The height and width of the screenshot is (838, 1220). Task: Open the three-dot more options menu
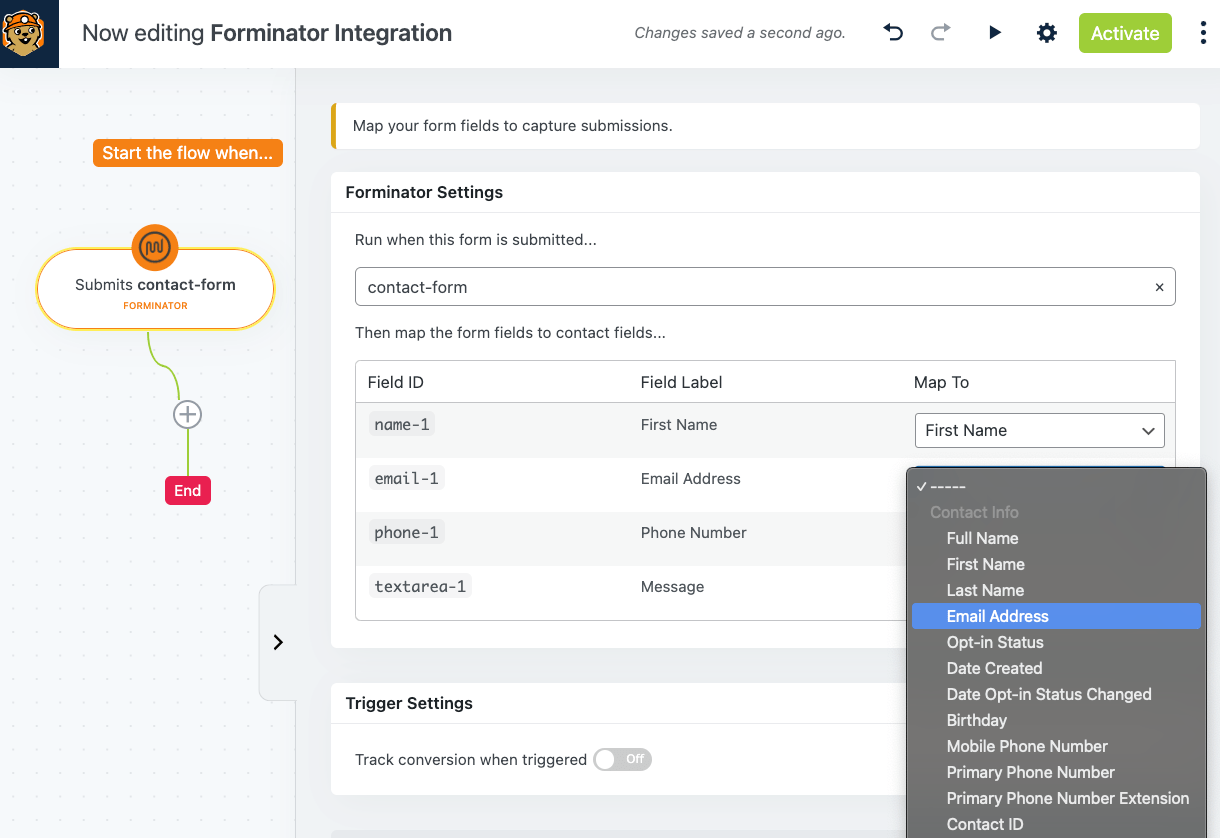point(1202,33)
